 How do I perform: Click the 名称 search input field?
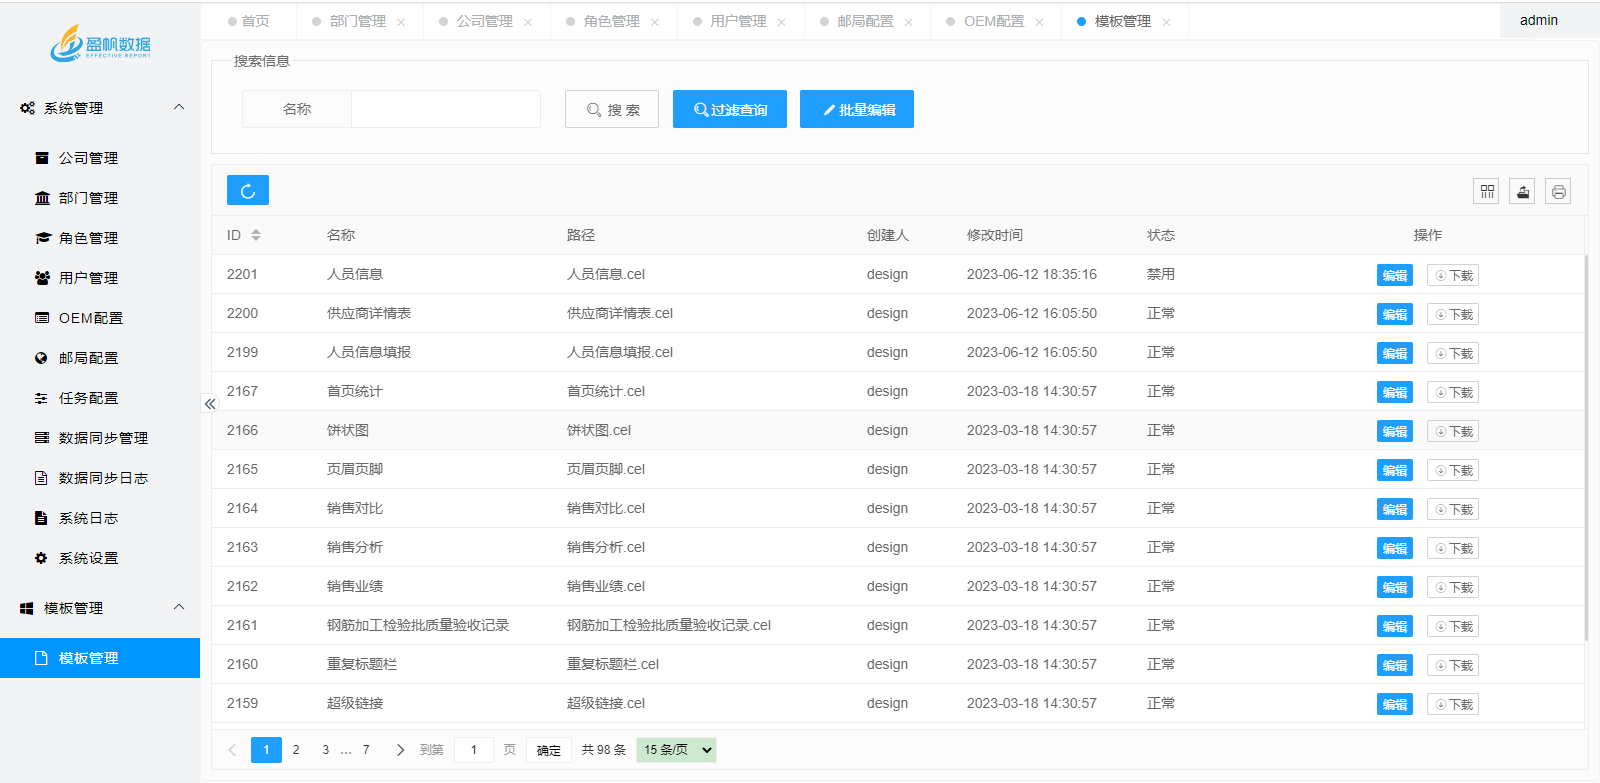coord(446,109)
